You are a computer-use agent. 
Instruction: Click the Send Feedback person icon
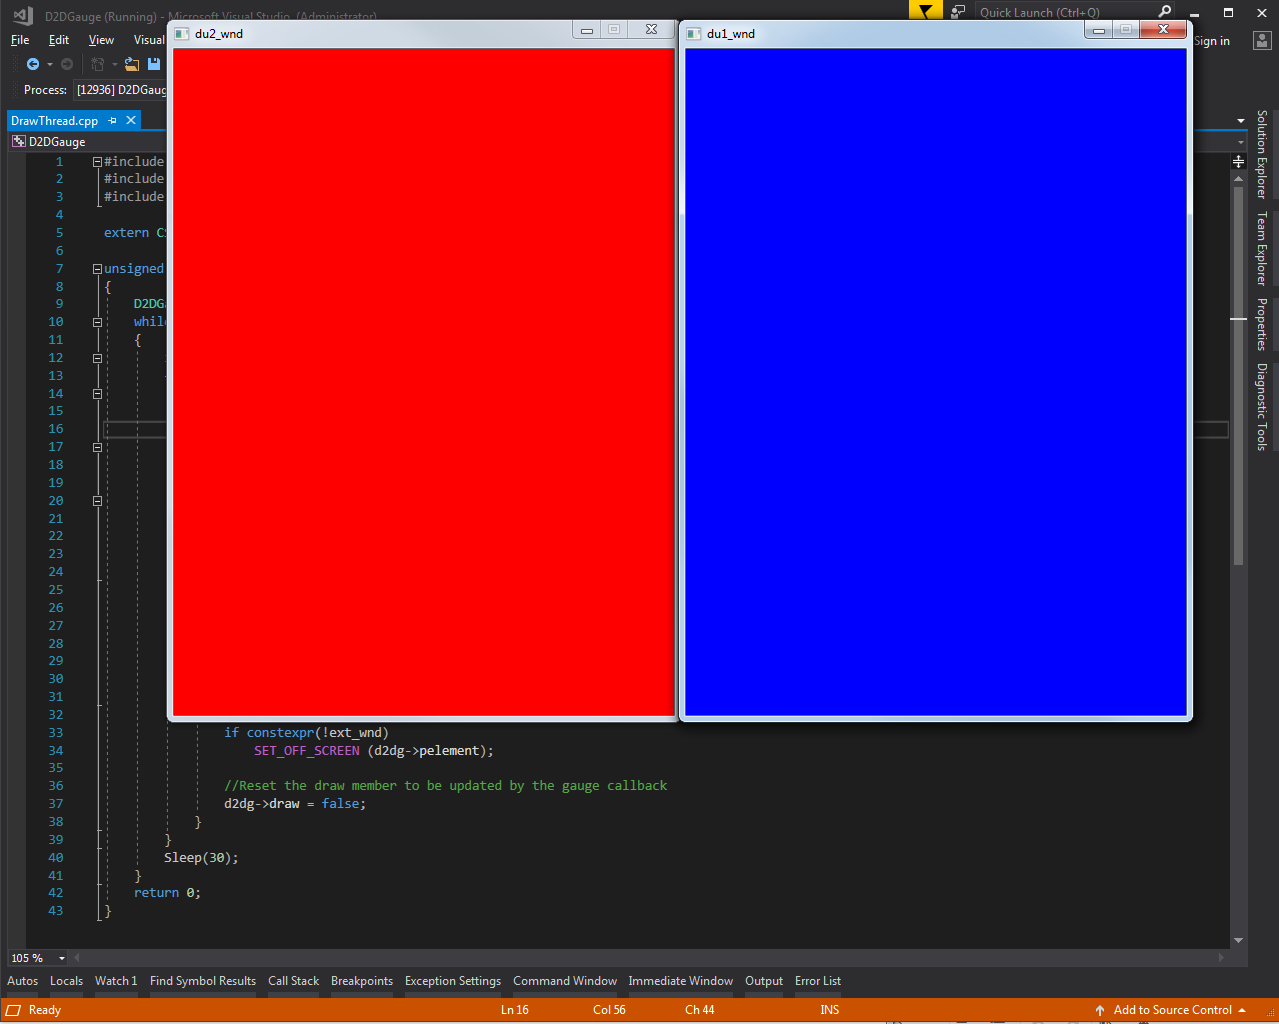pyautogui.click(x=958, y=11)
